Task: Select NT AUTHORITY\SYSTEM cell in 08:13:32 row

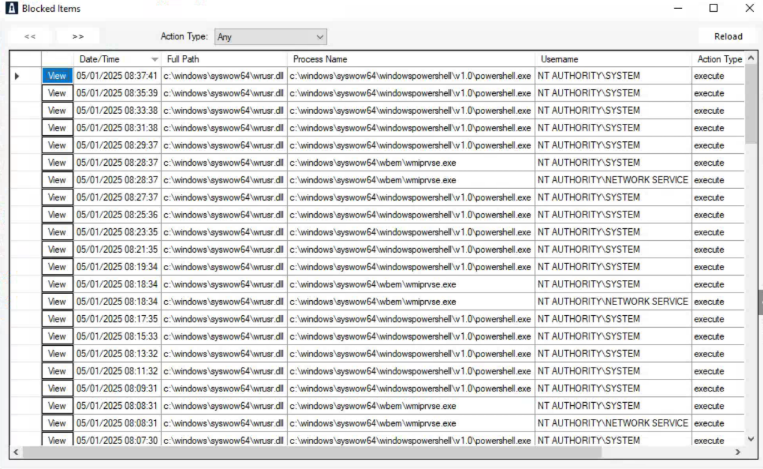Action: click(613, 354)
